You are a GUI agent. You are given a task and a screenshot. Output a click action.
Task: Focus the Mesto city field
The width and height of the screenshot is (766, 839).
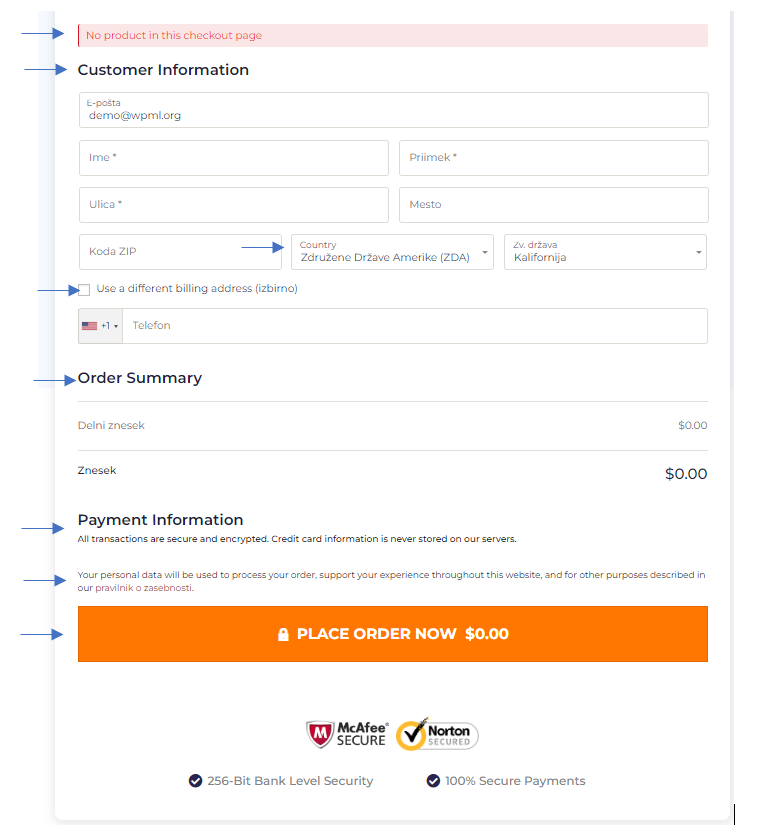(554, 205)
